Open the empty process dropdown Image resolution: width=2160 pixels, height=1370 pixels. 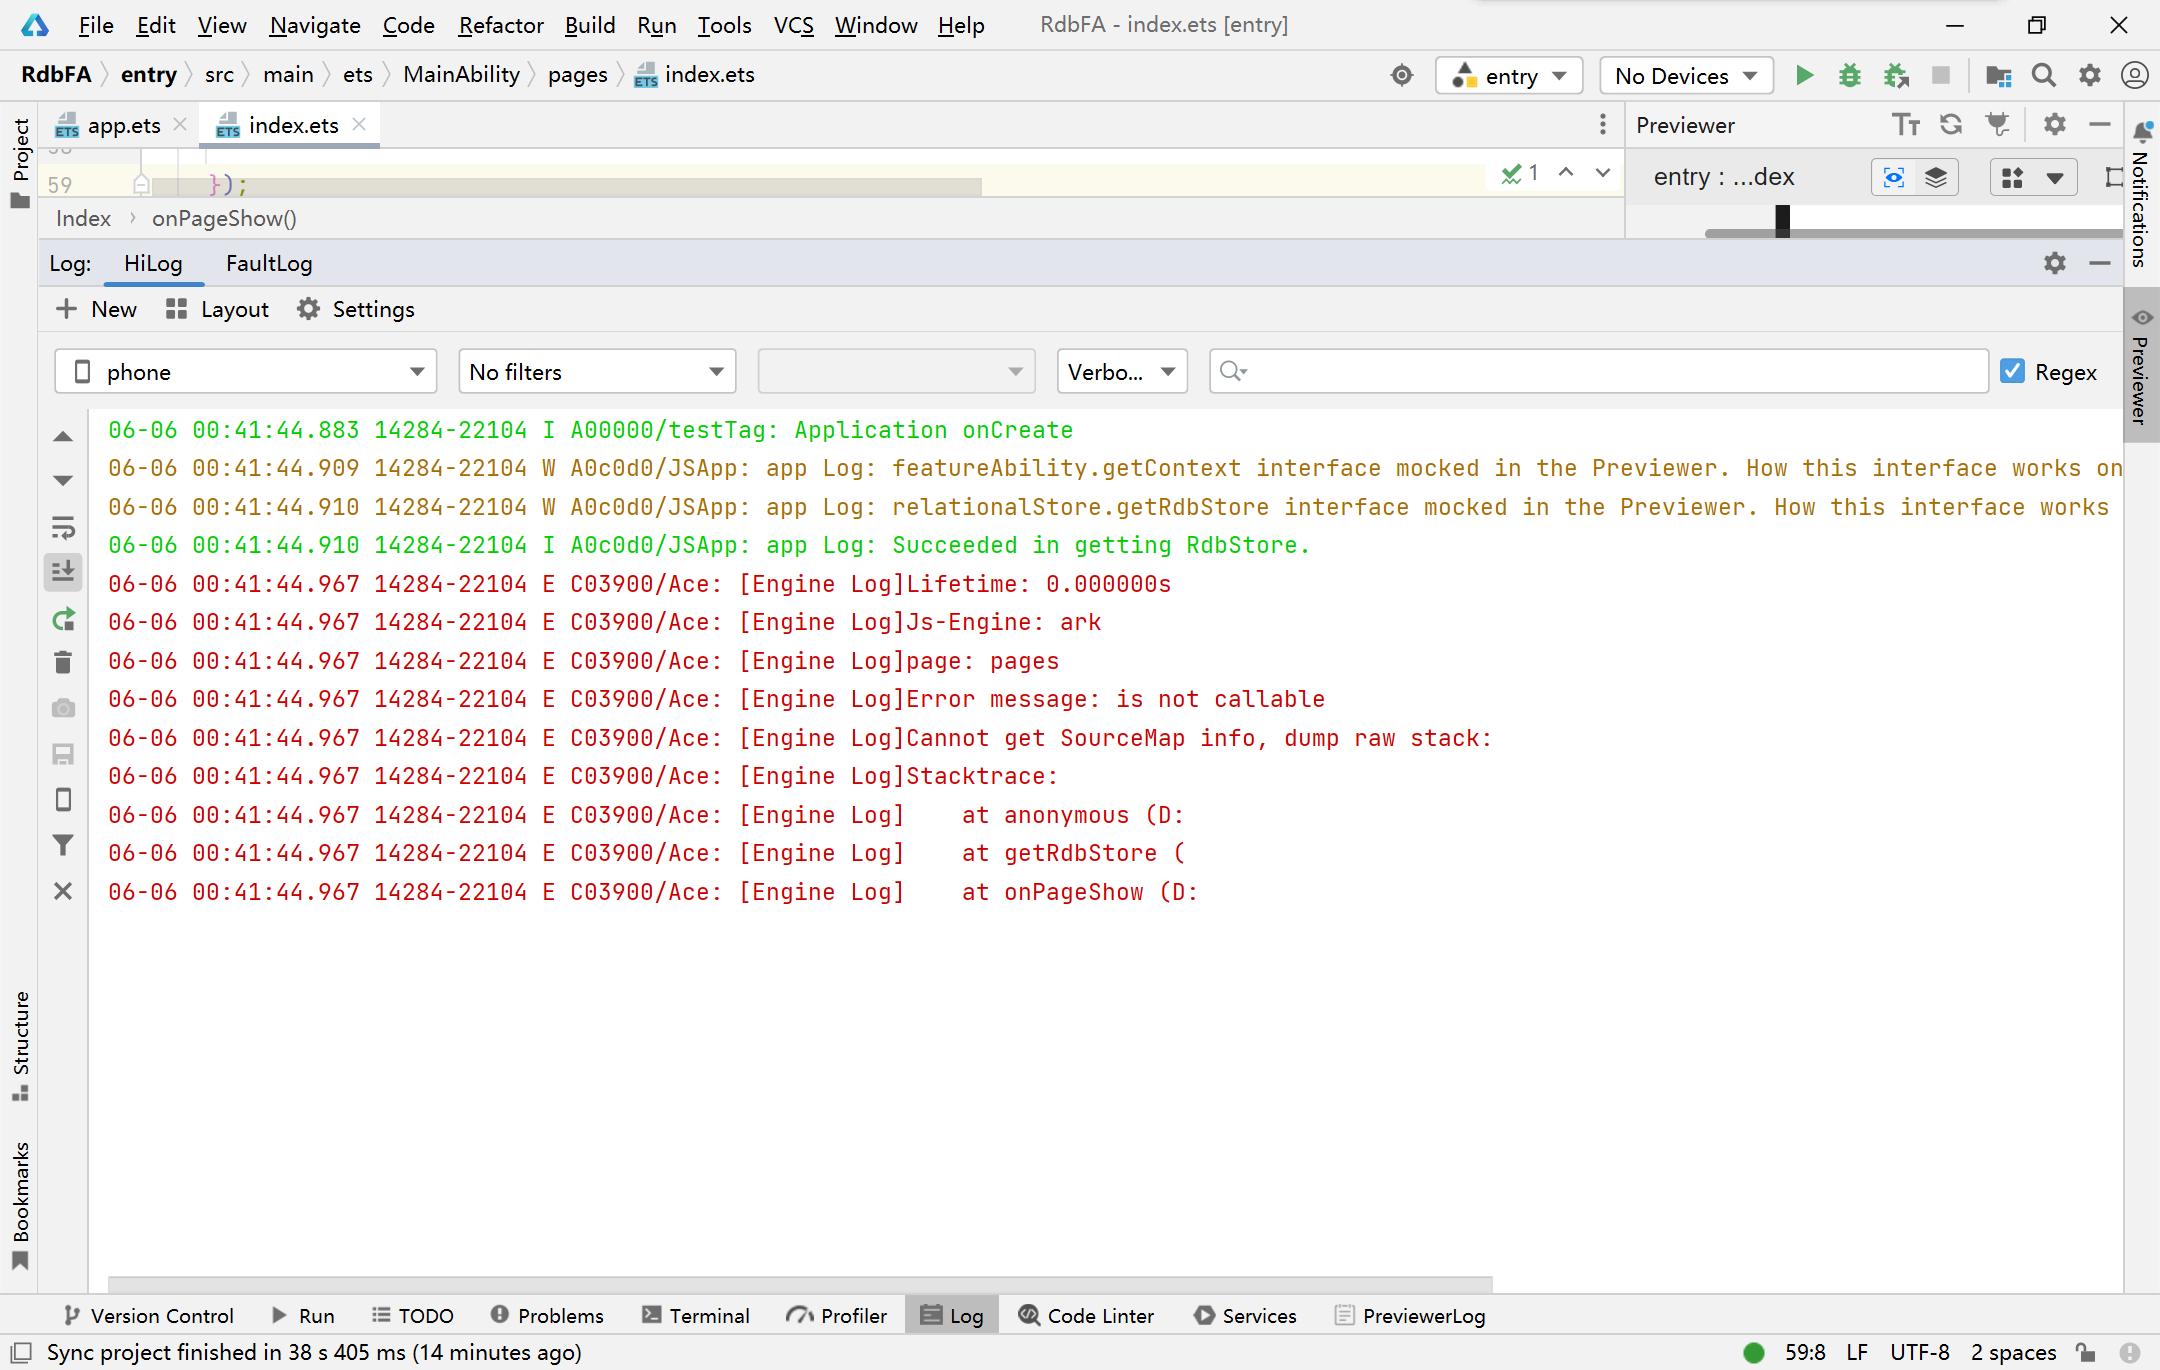[x=896, y=371]
